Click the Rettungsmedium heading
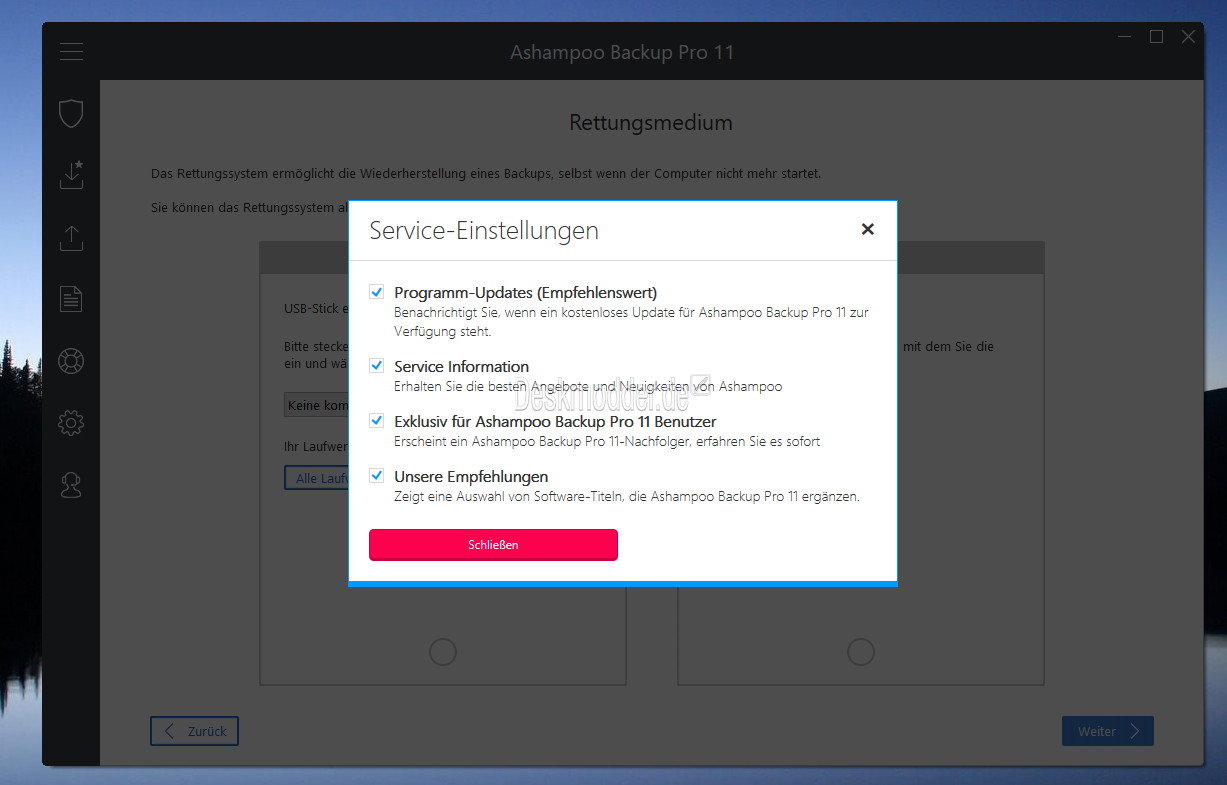The image size is (1227, 785). pyautogui.click(x=651, y=123)
